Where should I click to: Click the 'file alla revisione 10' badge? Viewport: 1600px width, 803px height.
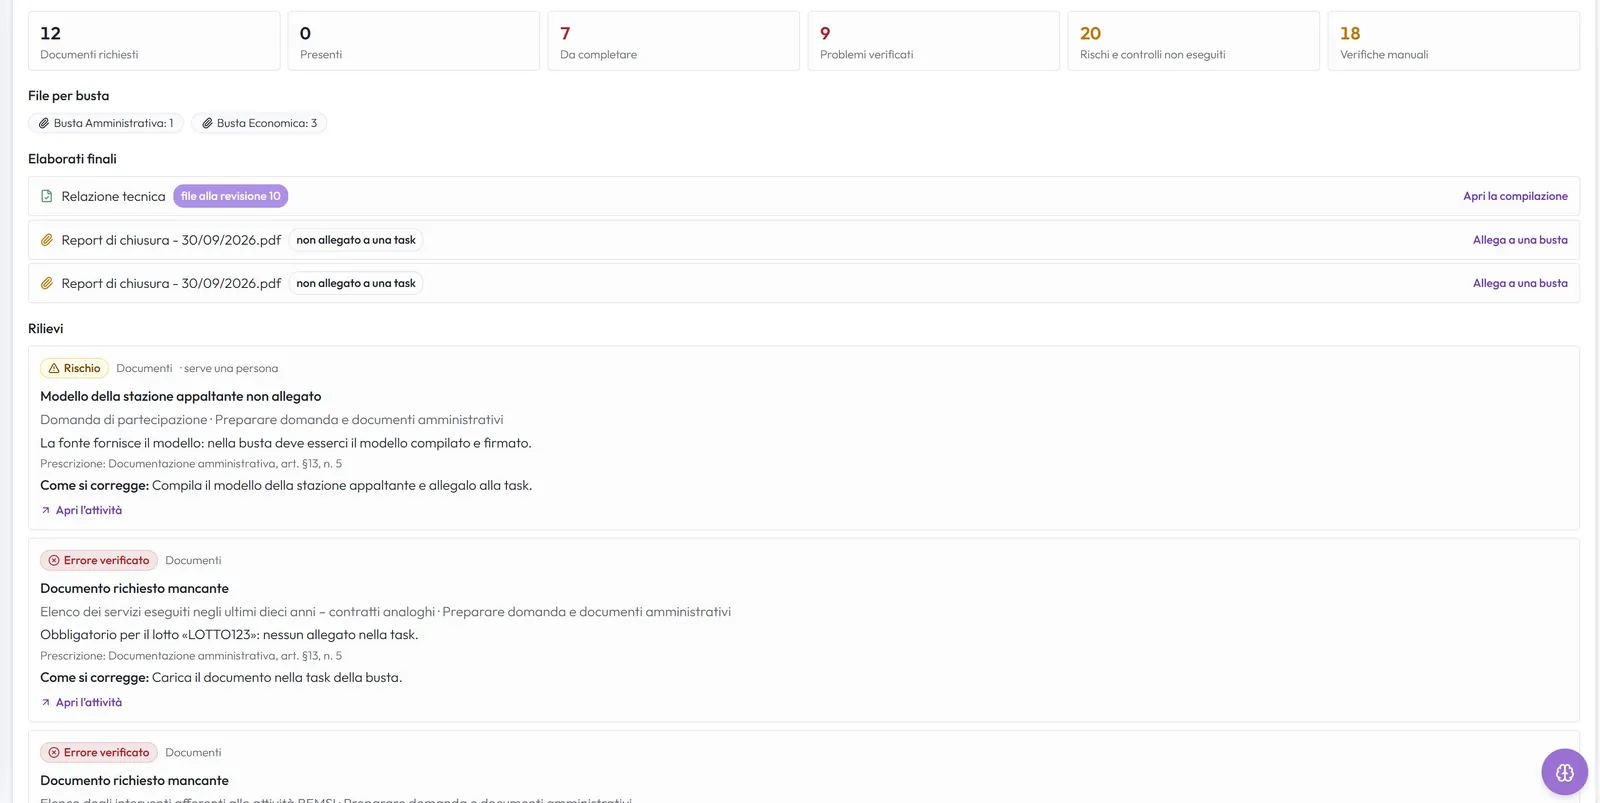231,196
